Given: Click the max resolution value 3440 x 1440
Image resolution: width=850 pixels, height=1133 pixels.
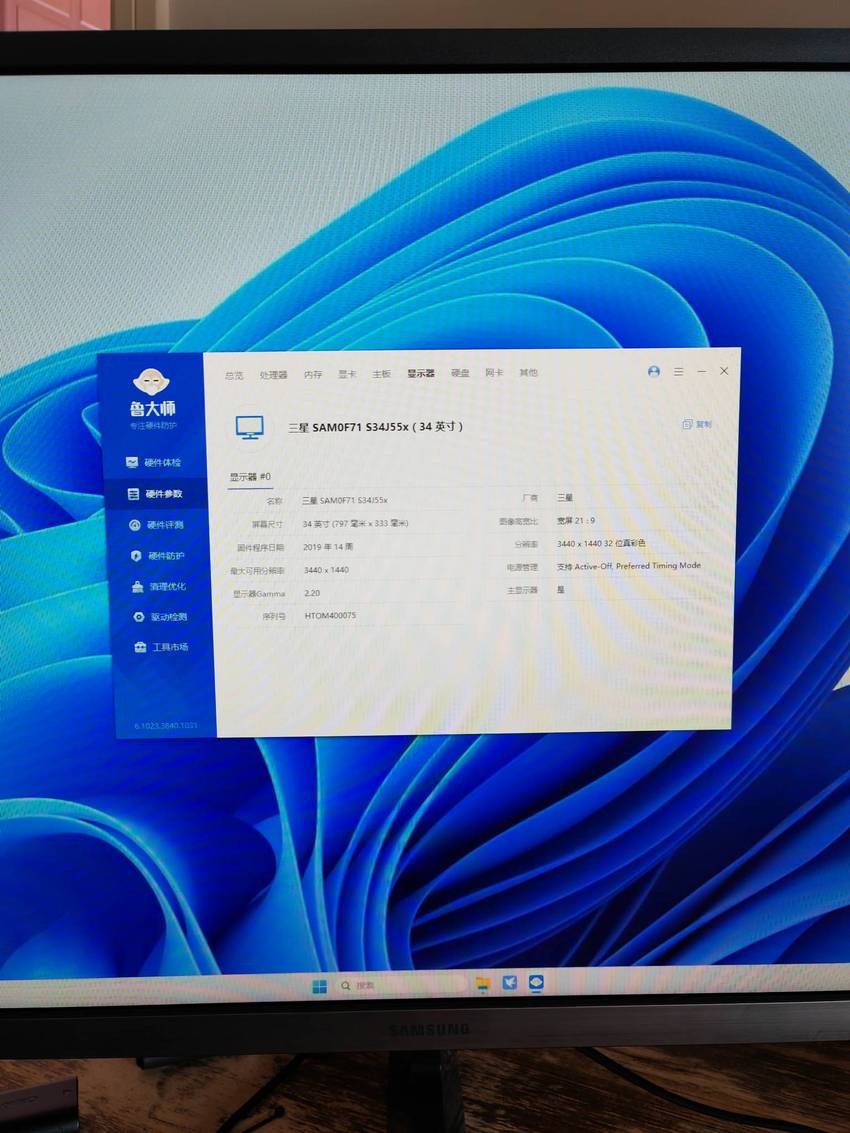Looking at the screenshot, I should (x=326, y=570).
